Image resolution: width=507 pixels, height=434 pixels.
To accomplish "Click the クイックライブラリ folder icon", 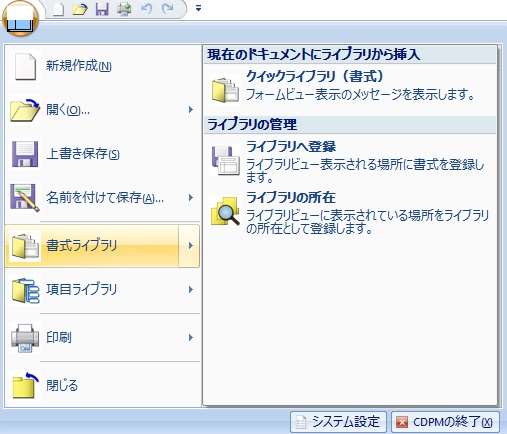I will point(225,89).
